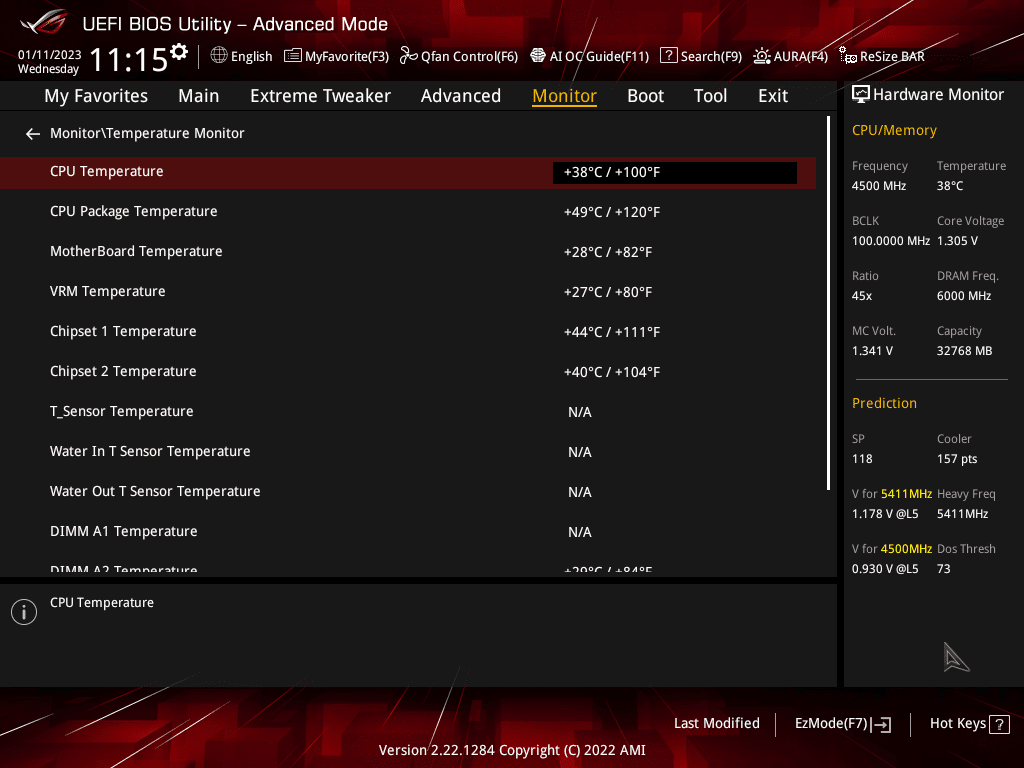Open the AURA(F4) lighting icon
1024x768 pixels.
(761, 56)
